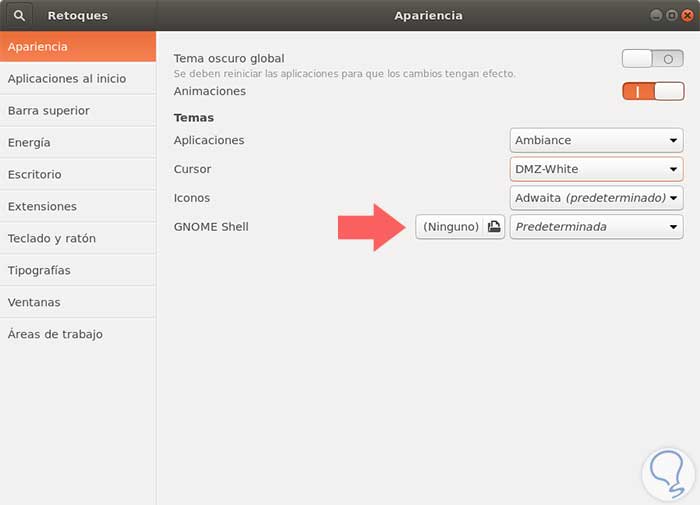
Task: Disable the Animaciones switch
Action: tap(652, 91)
